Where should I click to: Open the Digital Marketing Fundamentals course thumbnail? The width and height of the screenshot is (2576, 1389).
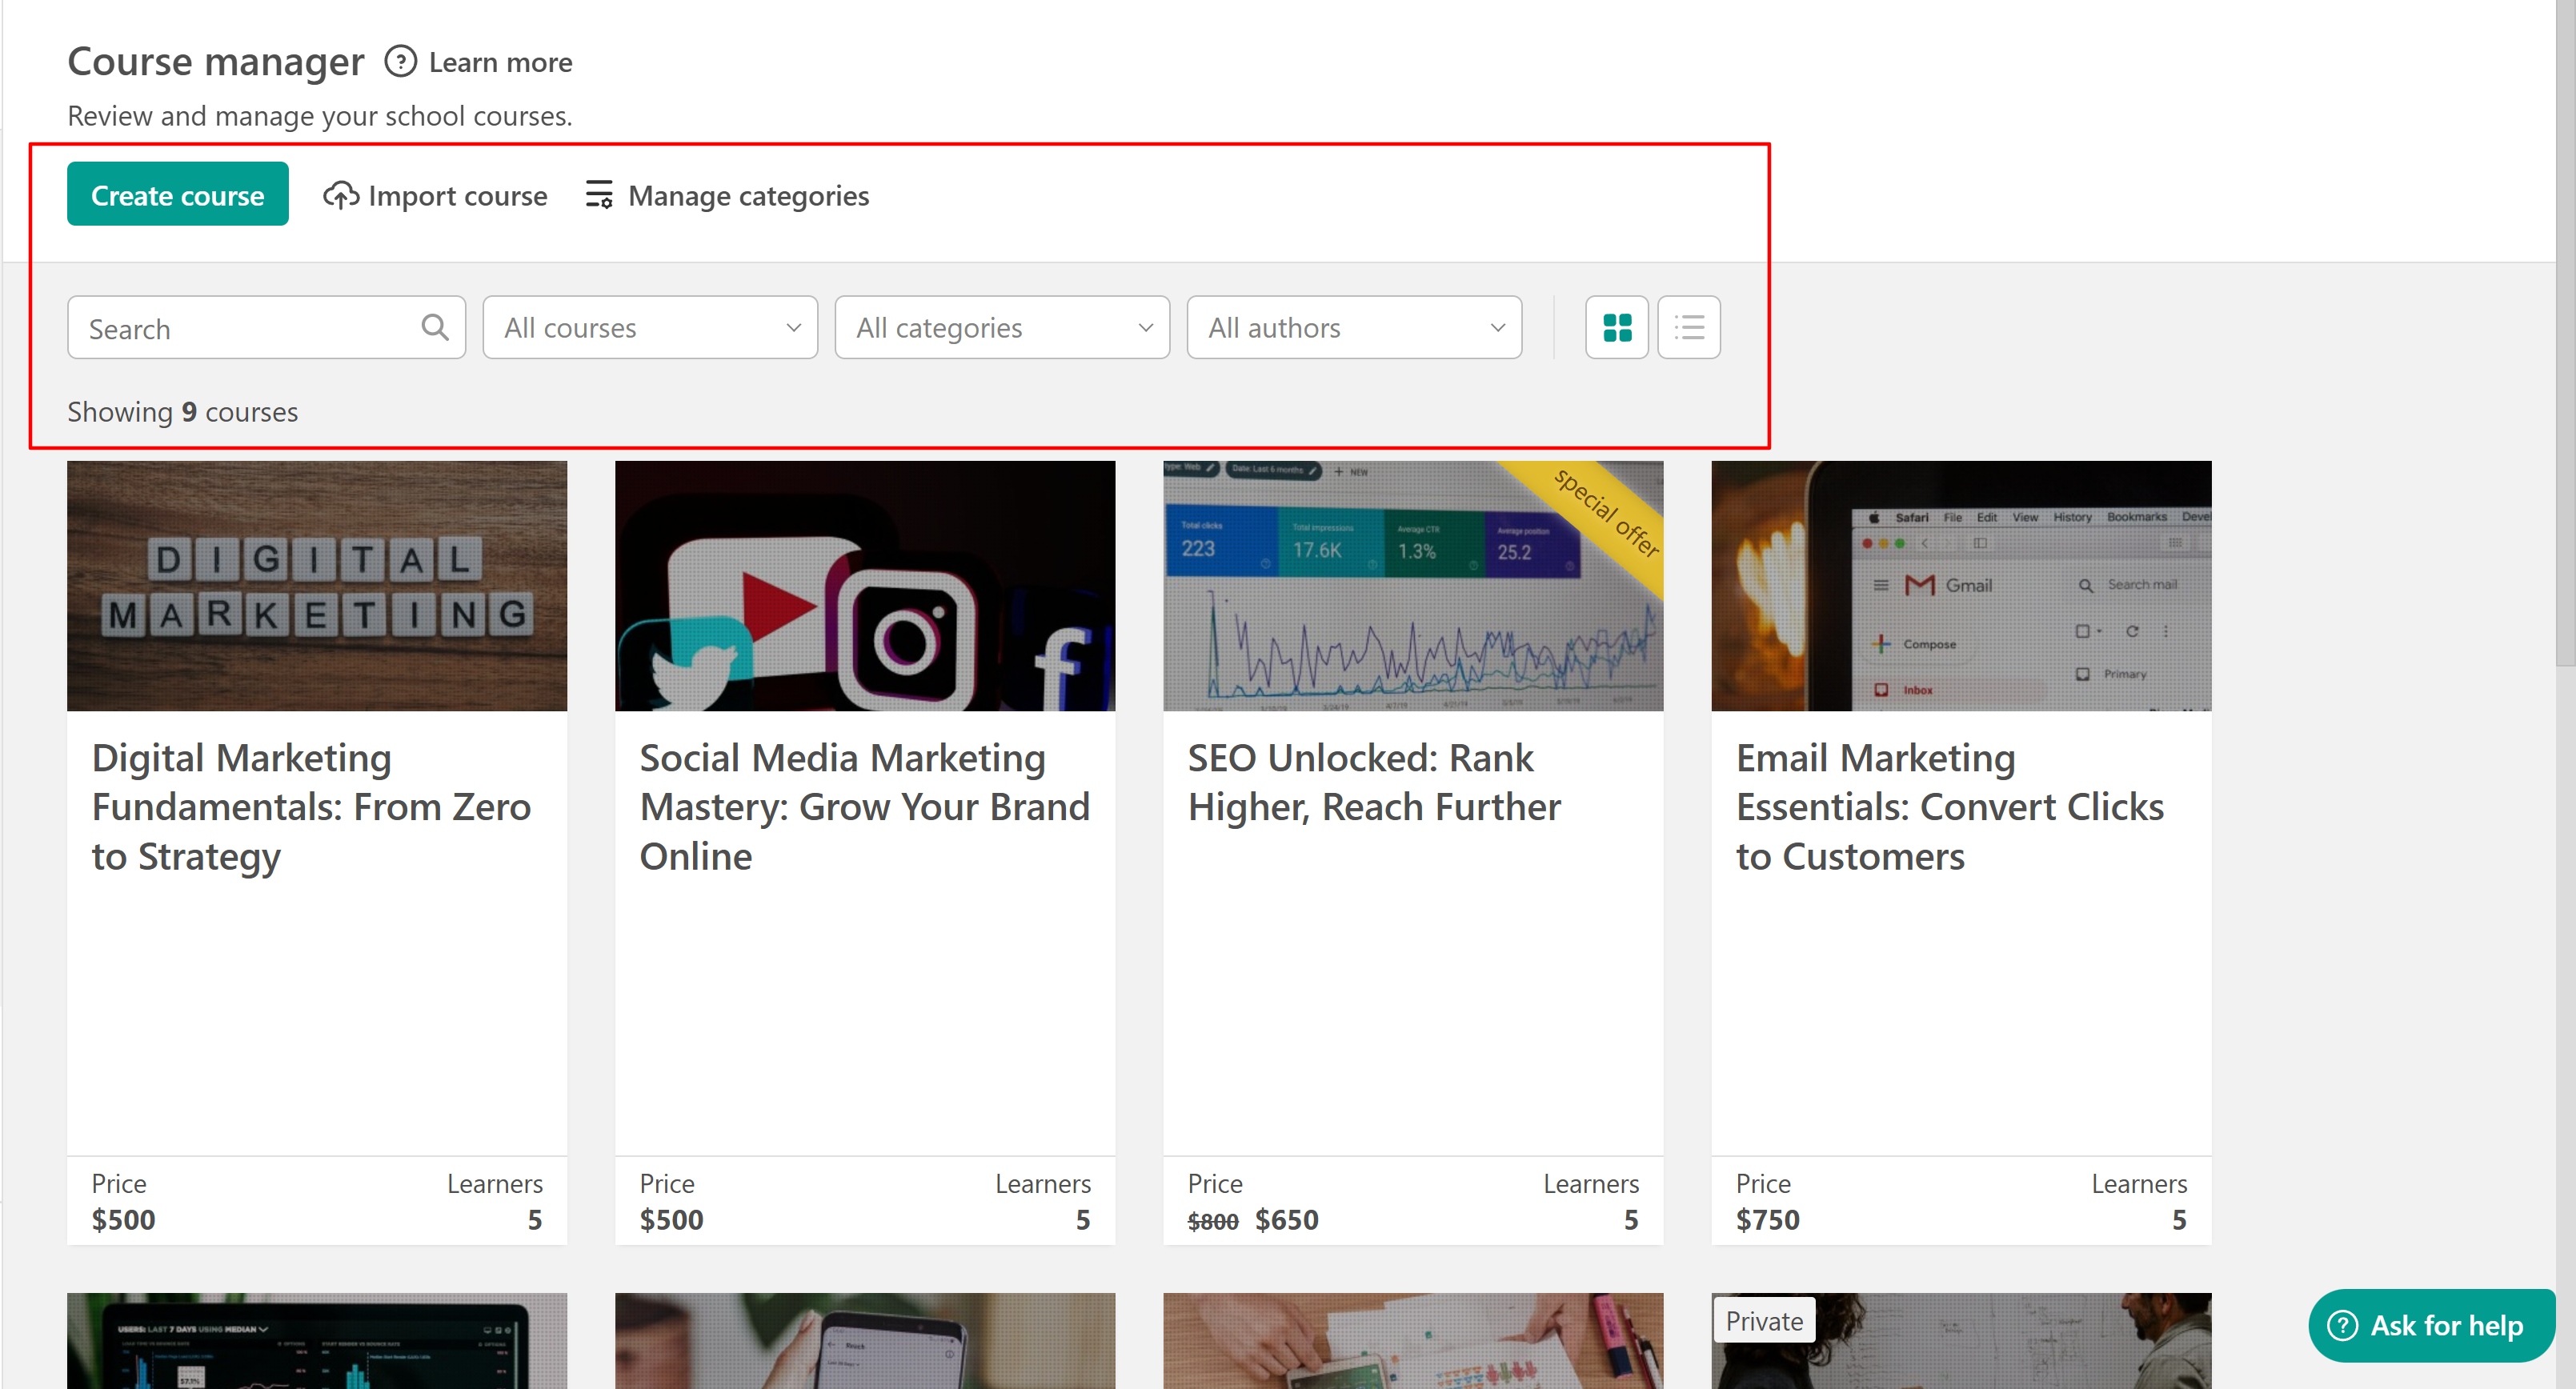click(x=316, y=585)
